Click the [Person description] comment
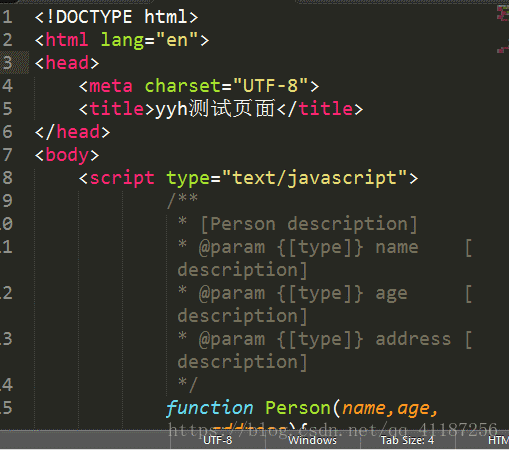Viewport: 509px width, 450px height. coord(309,224)
